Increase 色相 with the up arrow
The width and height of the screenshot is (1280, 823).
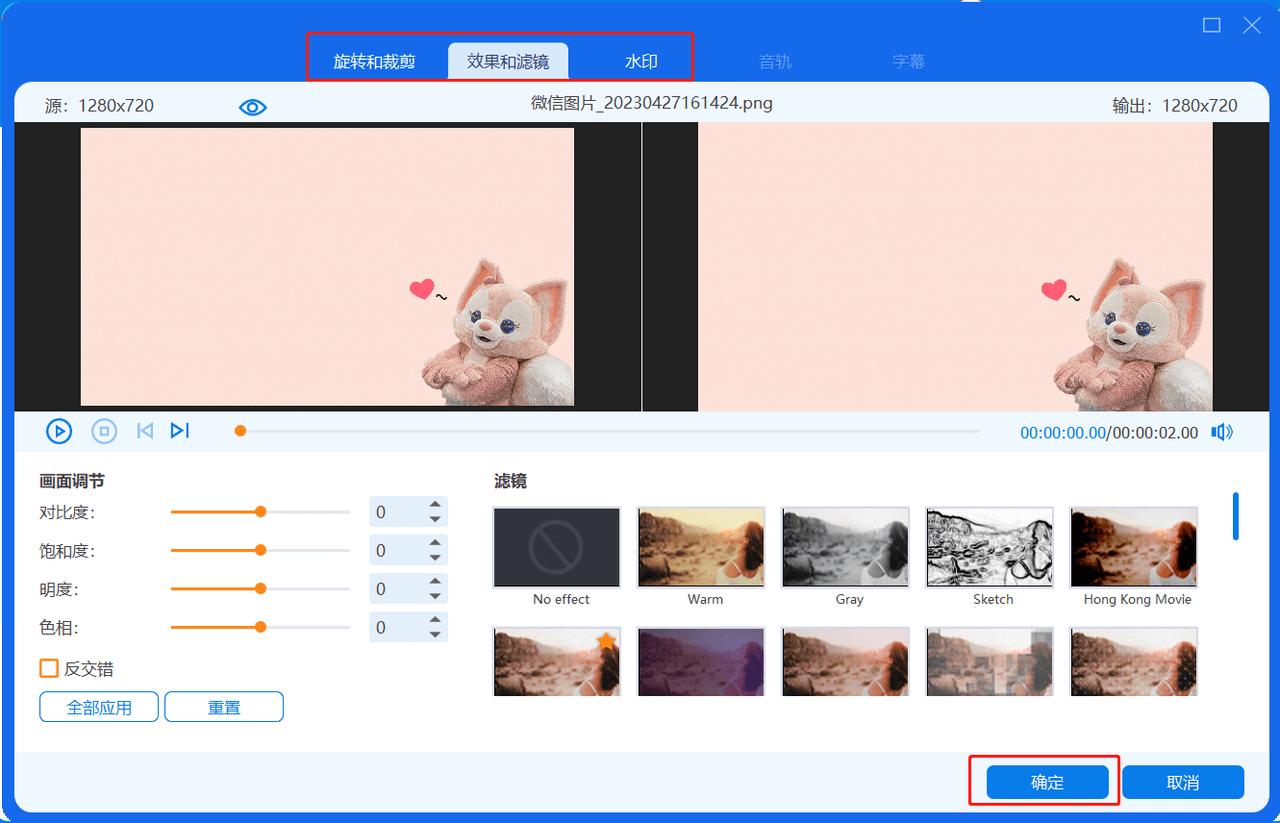coord(435,620)
